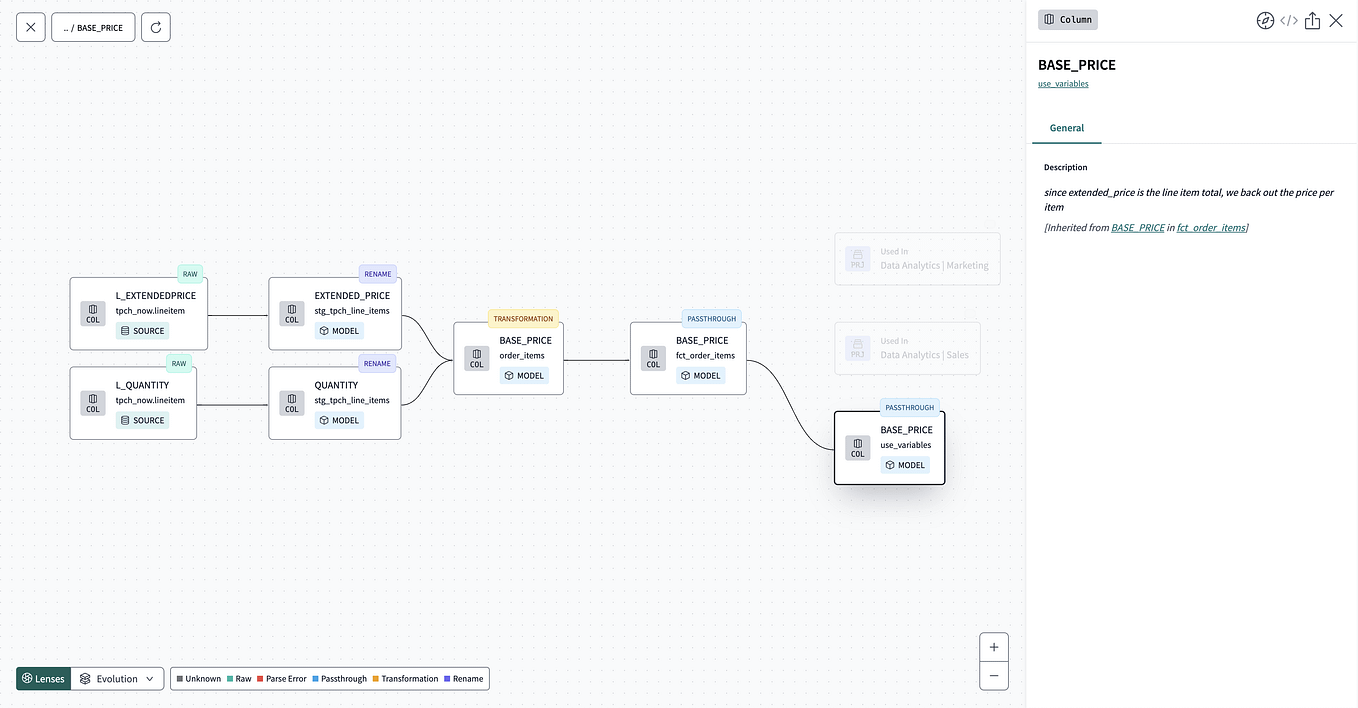1358x708 pixels.
Task: Select the BASE_PRICE fct_order_items node
Action: (x=688, y=358)
